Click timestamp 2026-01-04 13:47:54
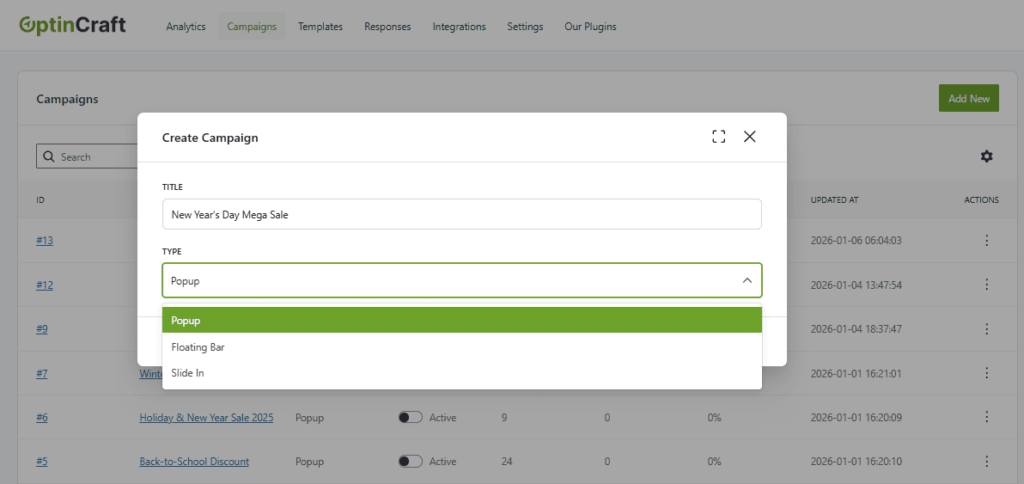Screen dimensions: 1024x484 (x=856, y=285)
